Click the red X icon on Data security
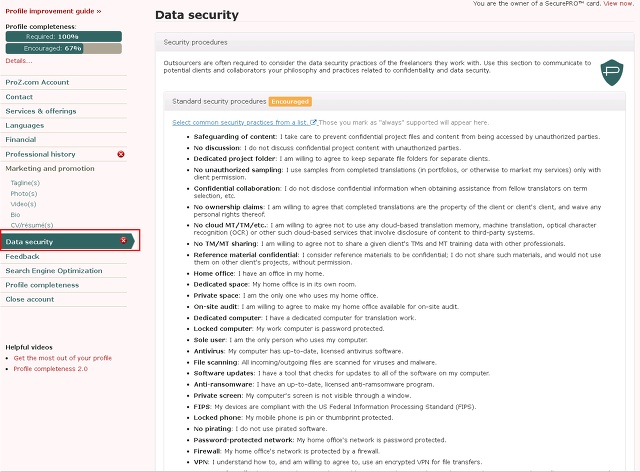 pyautogui.click(x=124, y=240)
